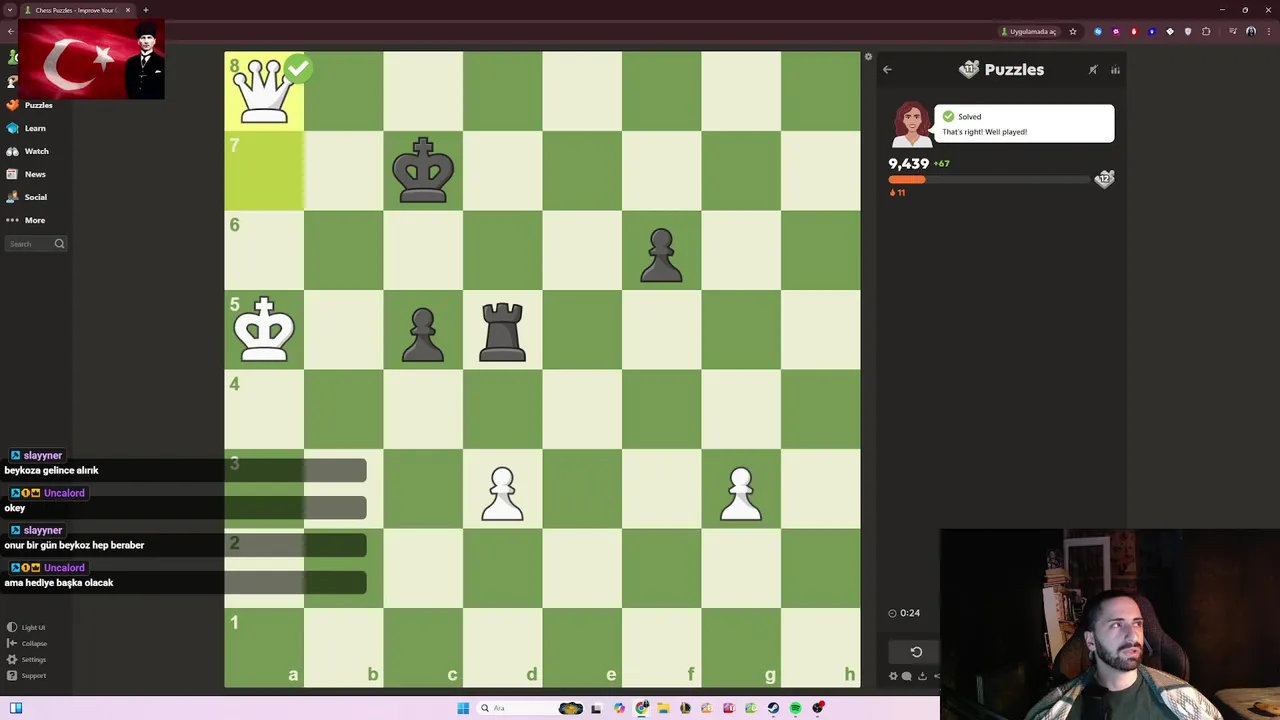Open Steam from the taskbar
Screen dimensions: 1280x720
(773, 708)
